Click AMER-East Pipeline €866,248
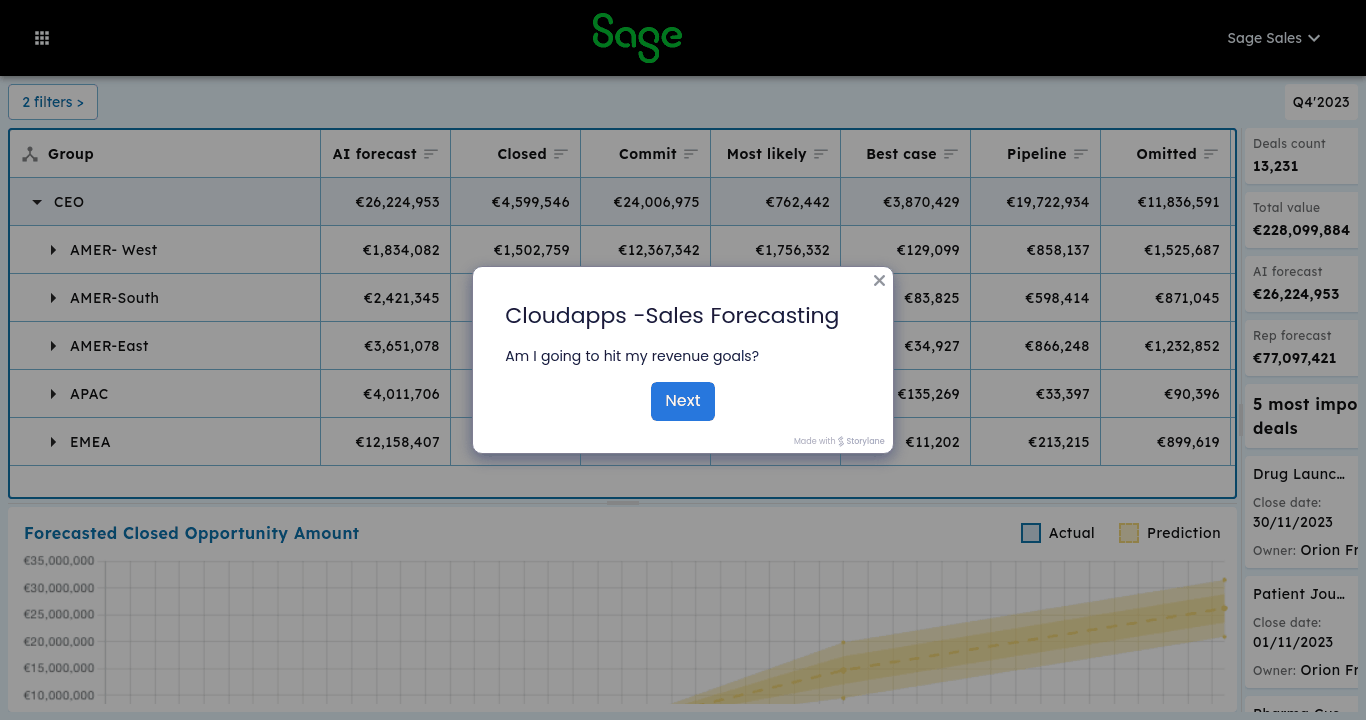Viewport: 1366px width, 720px height. 1036,346
